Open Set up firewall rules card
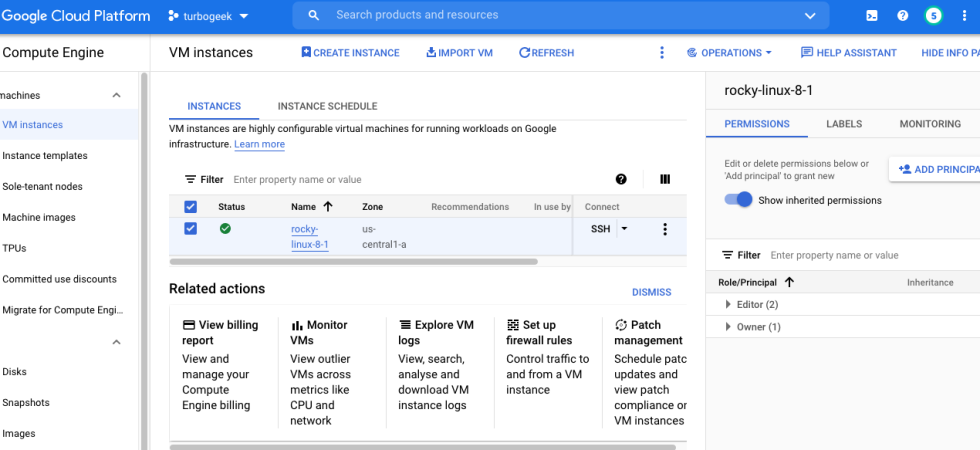Screen dimensions: 980x450 548,358
